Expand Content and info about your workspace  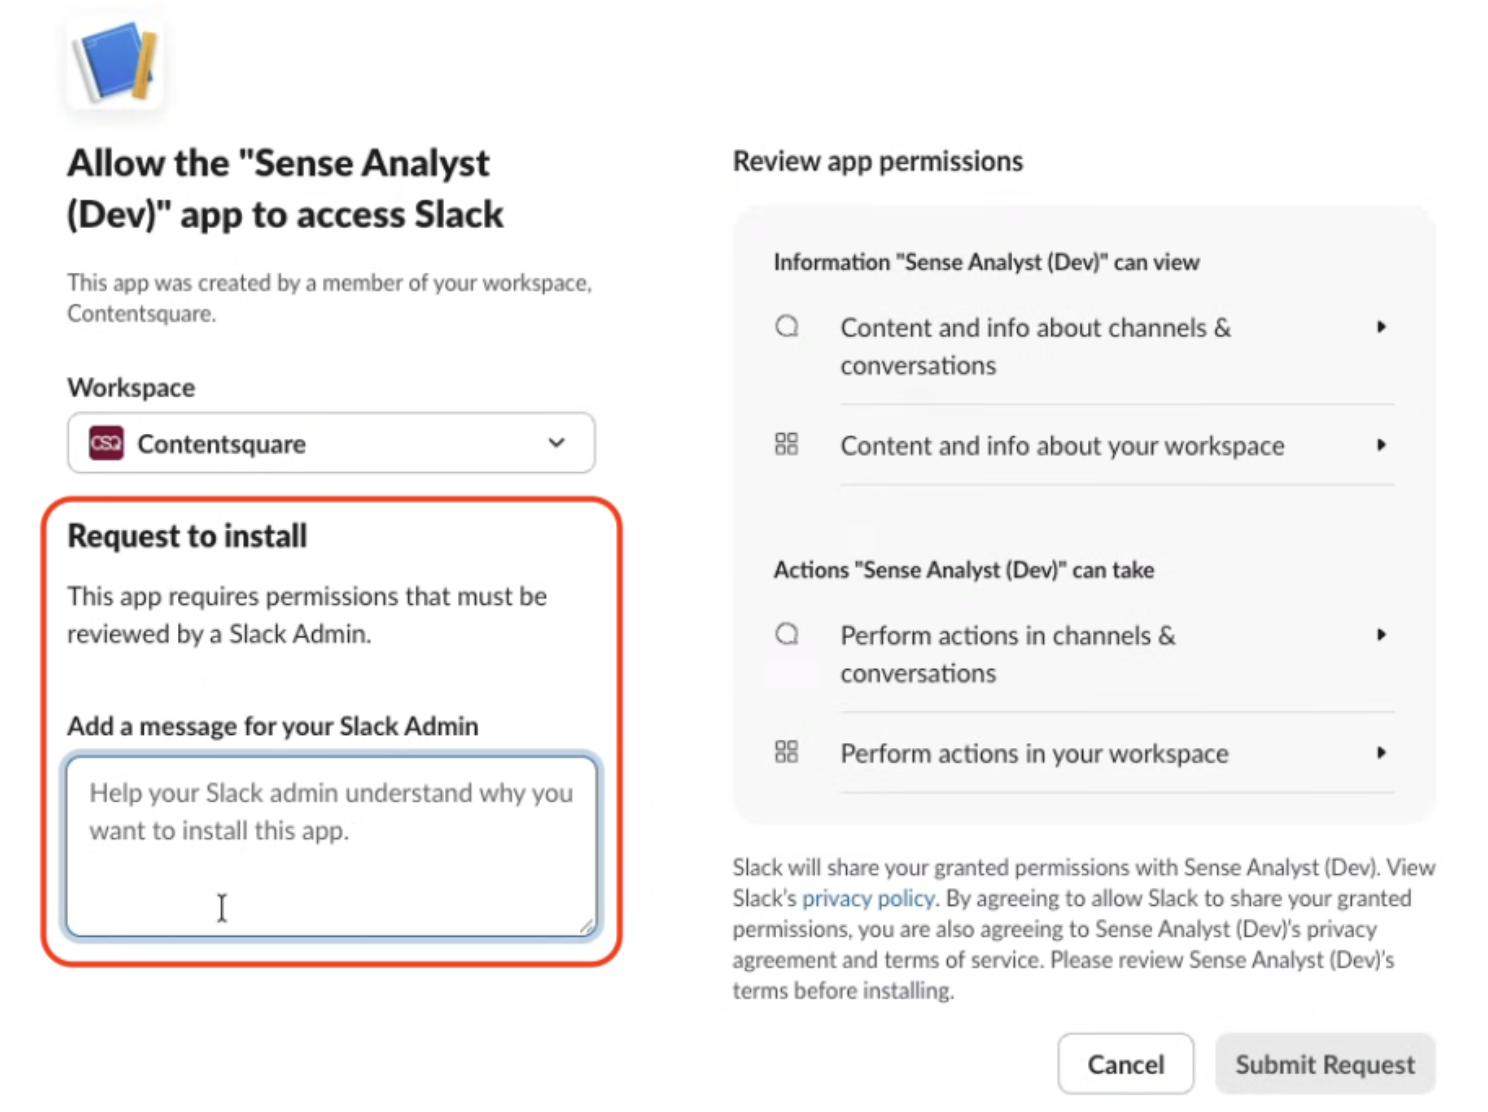click(1084, 445)
